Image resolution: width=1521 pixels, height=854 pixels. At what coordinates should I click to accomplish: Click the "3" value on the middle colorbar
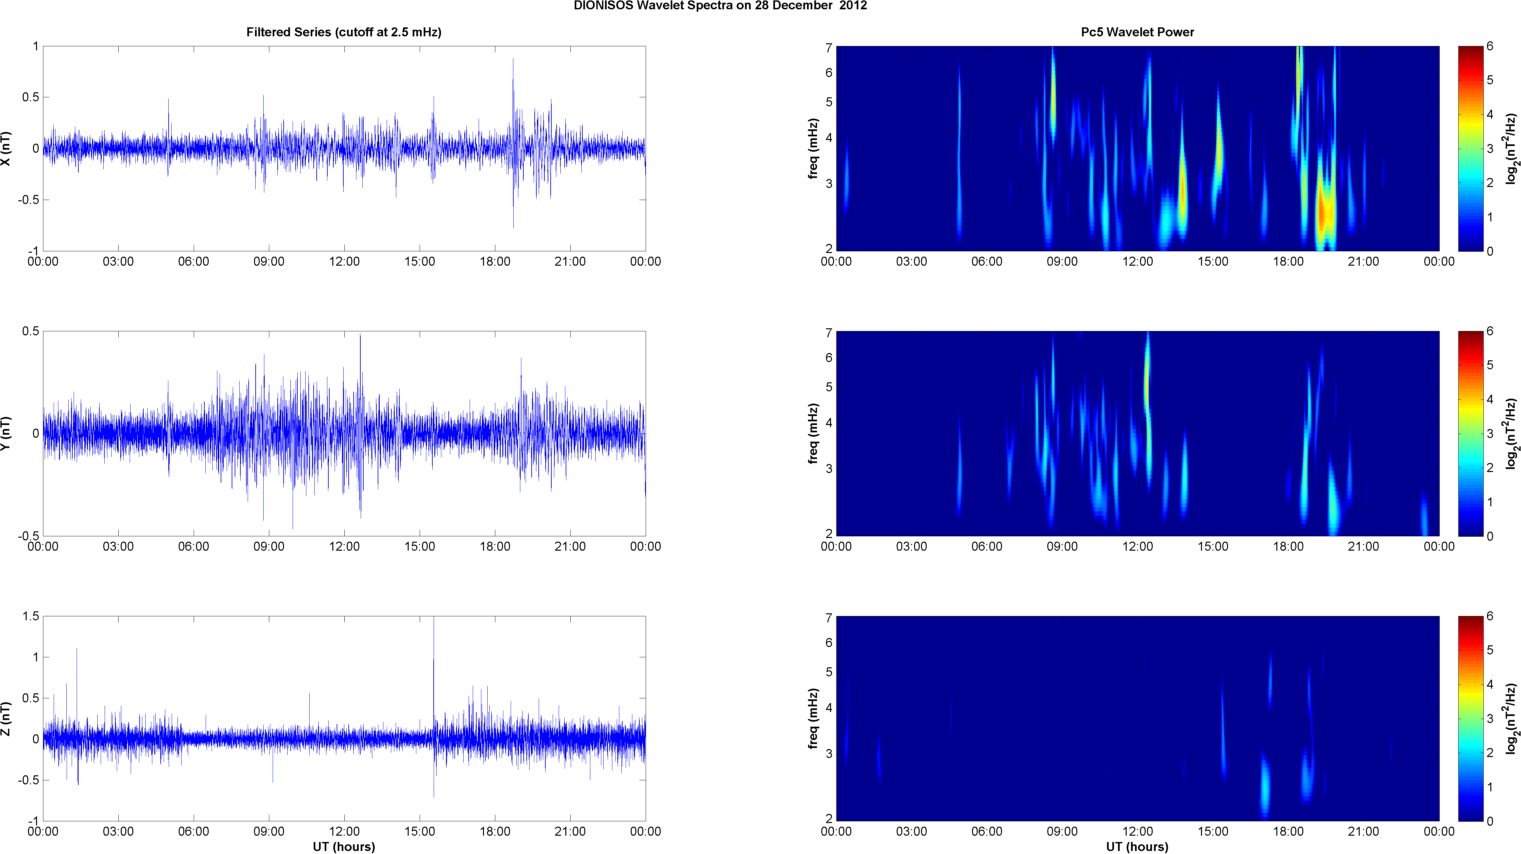[x=1490, y=434]
